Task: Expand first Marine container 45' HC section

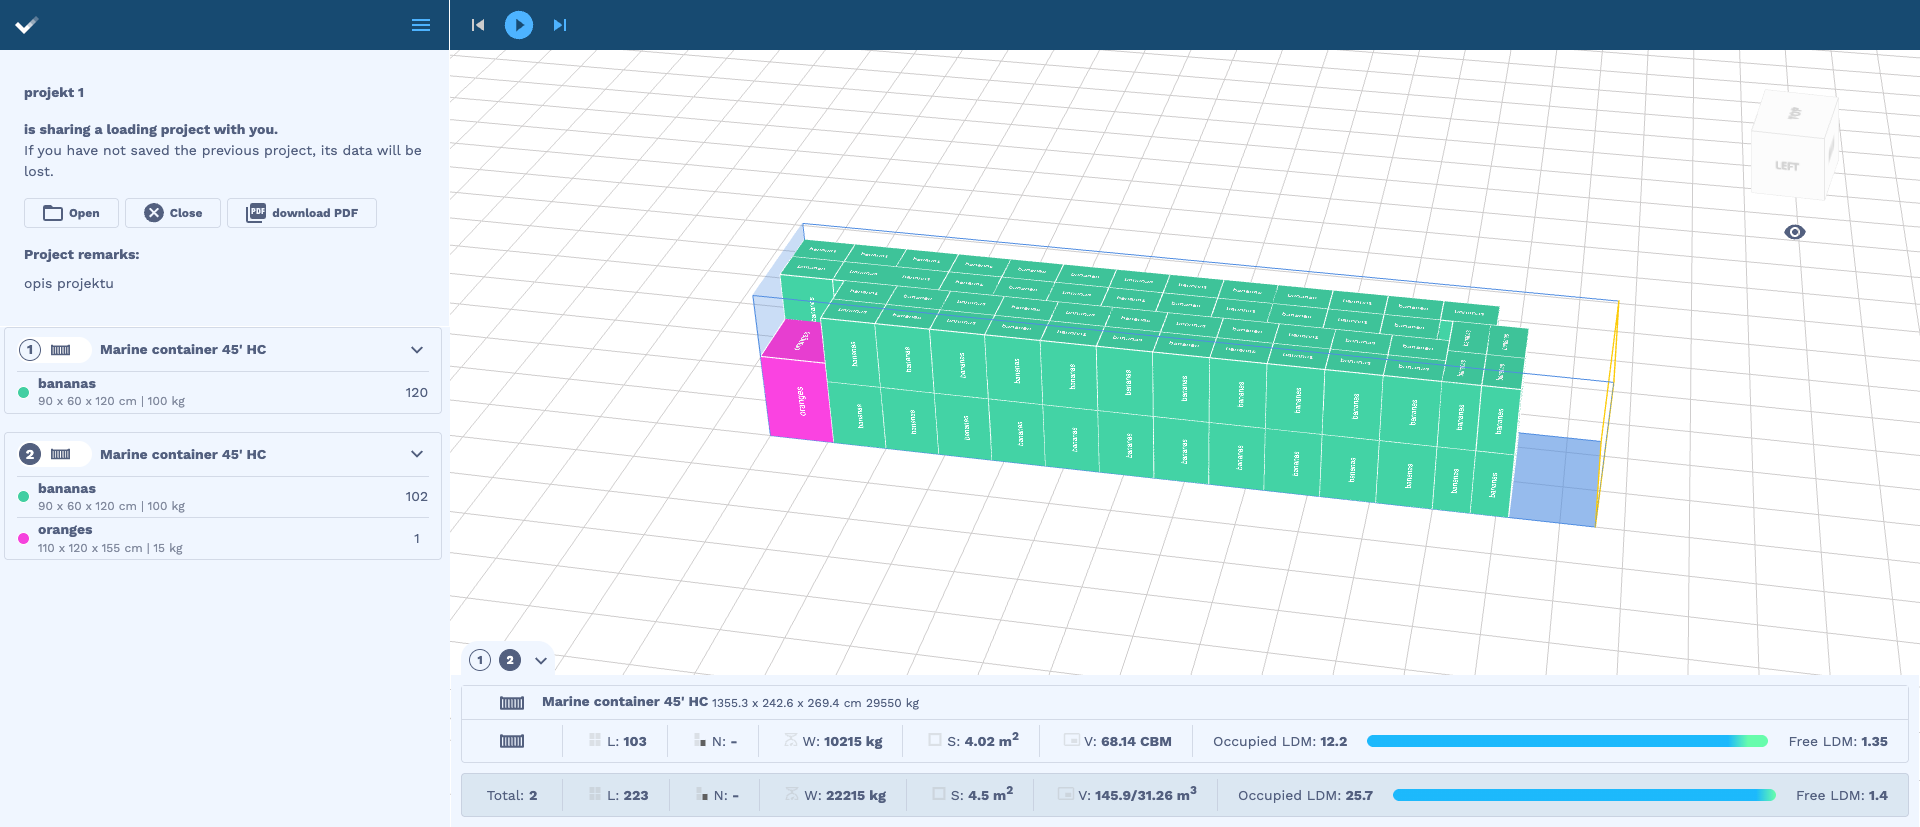Action: pos(417,350)
